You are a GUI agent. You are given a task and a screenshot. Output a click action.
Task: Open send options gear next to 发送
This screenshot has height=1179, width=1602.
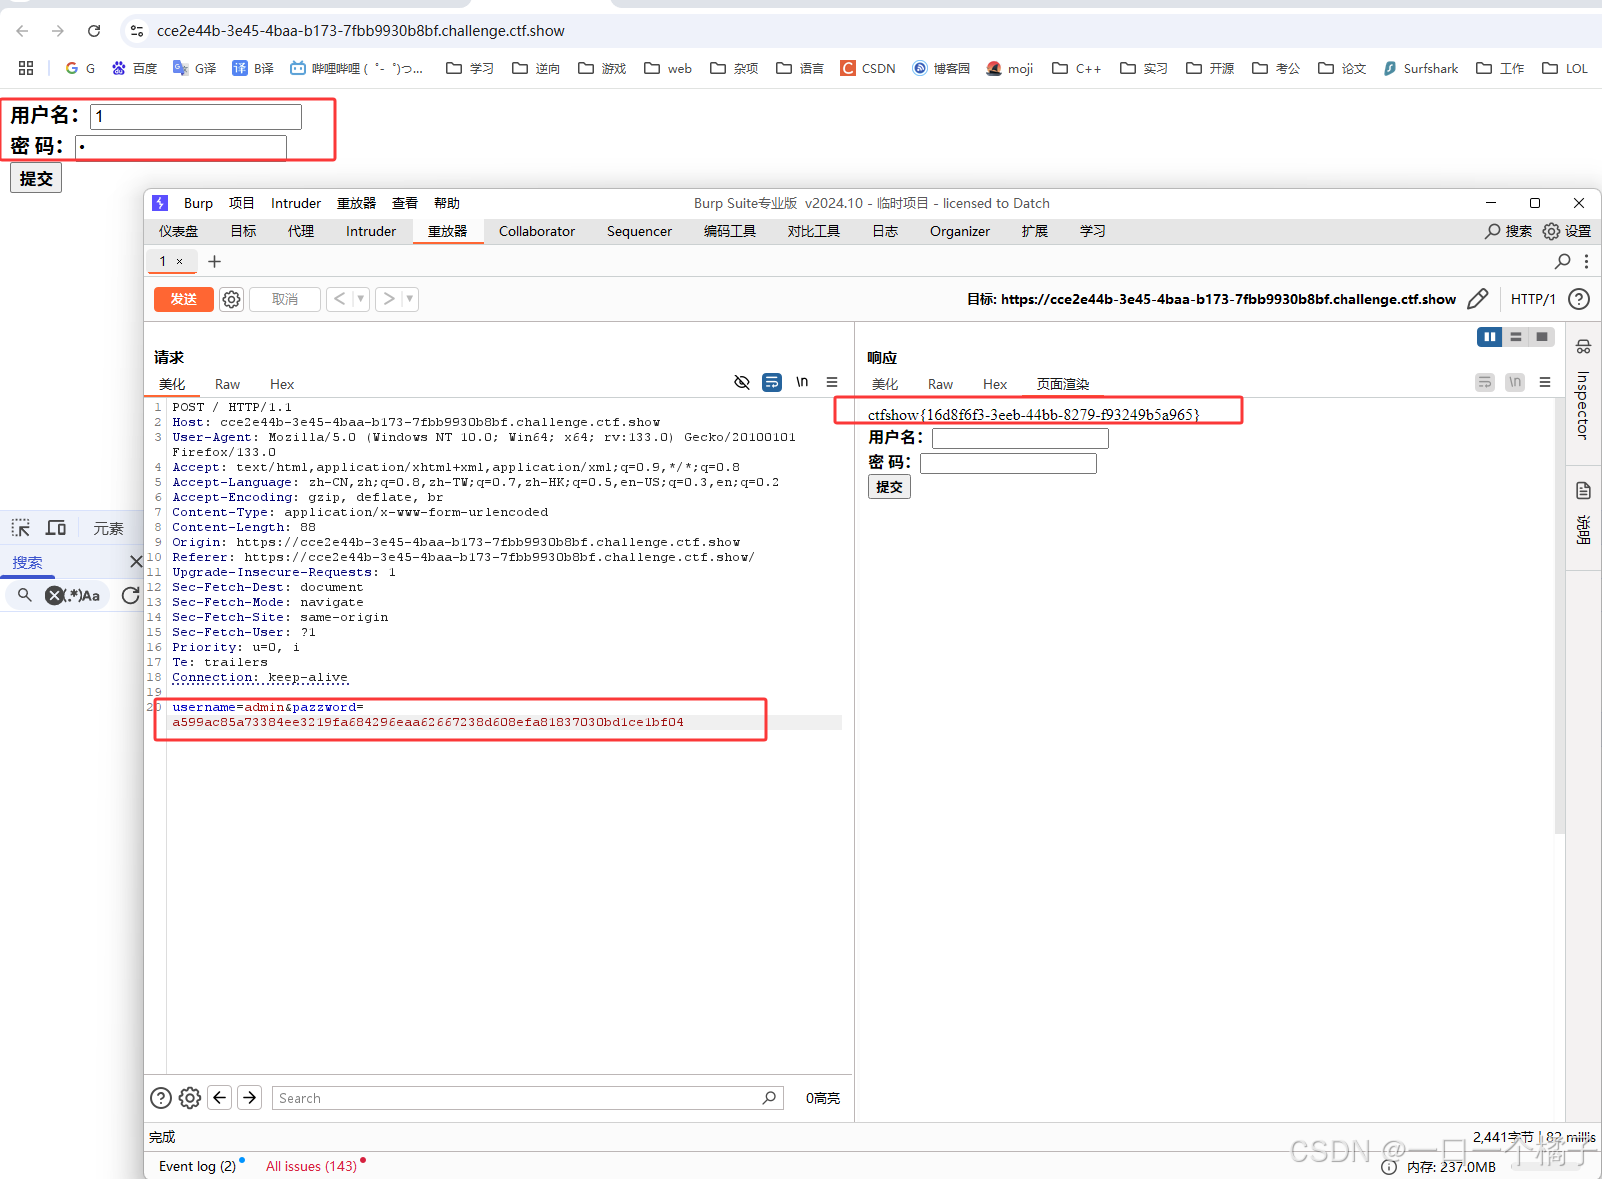pos(231,299)
